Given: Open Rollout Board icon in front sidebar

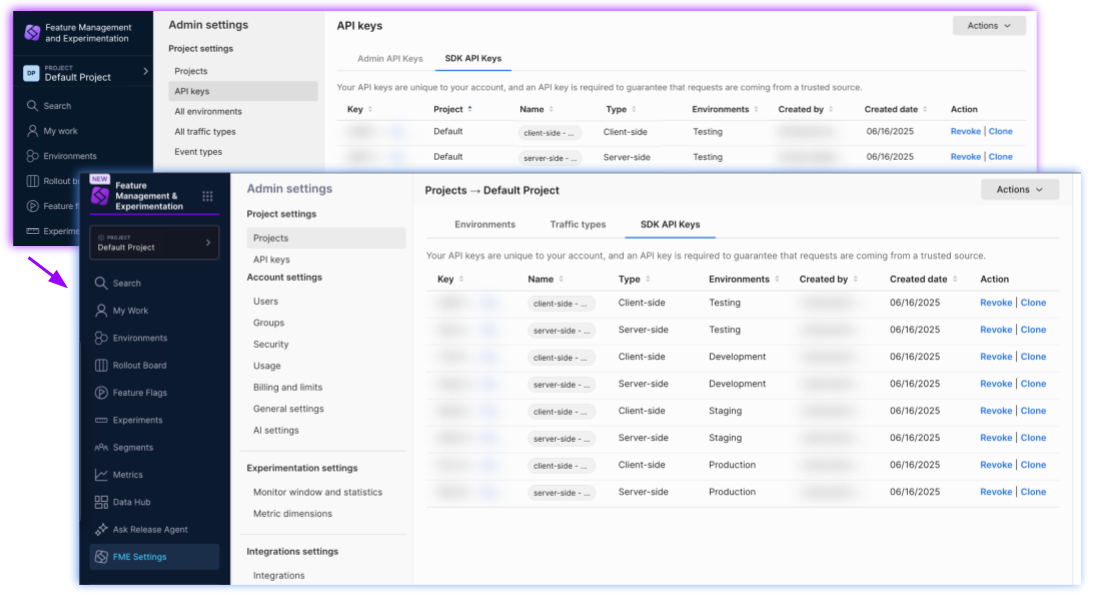Looking at the screenshot, I should click(x=101, y=365).
